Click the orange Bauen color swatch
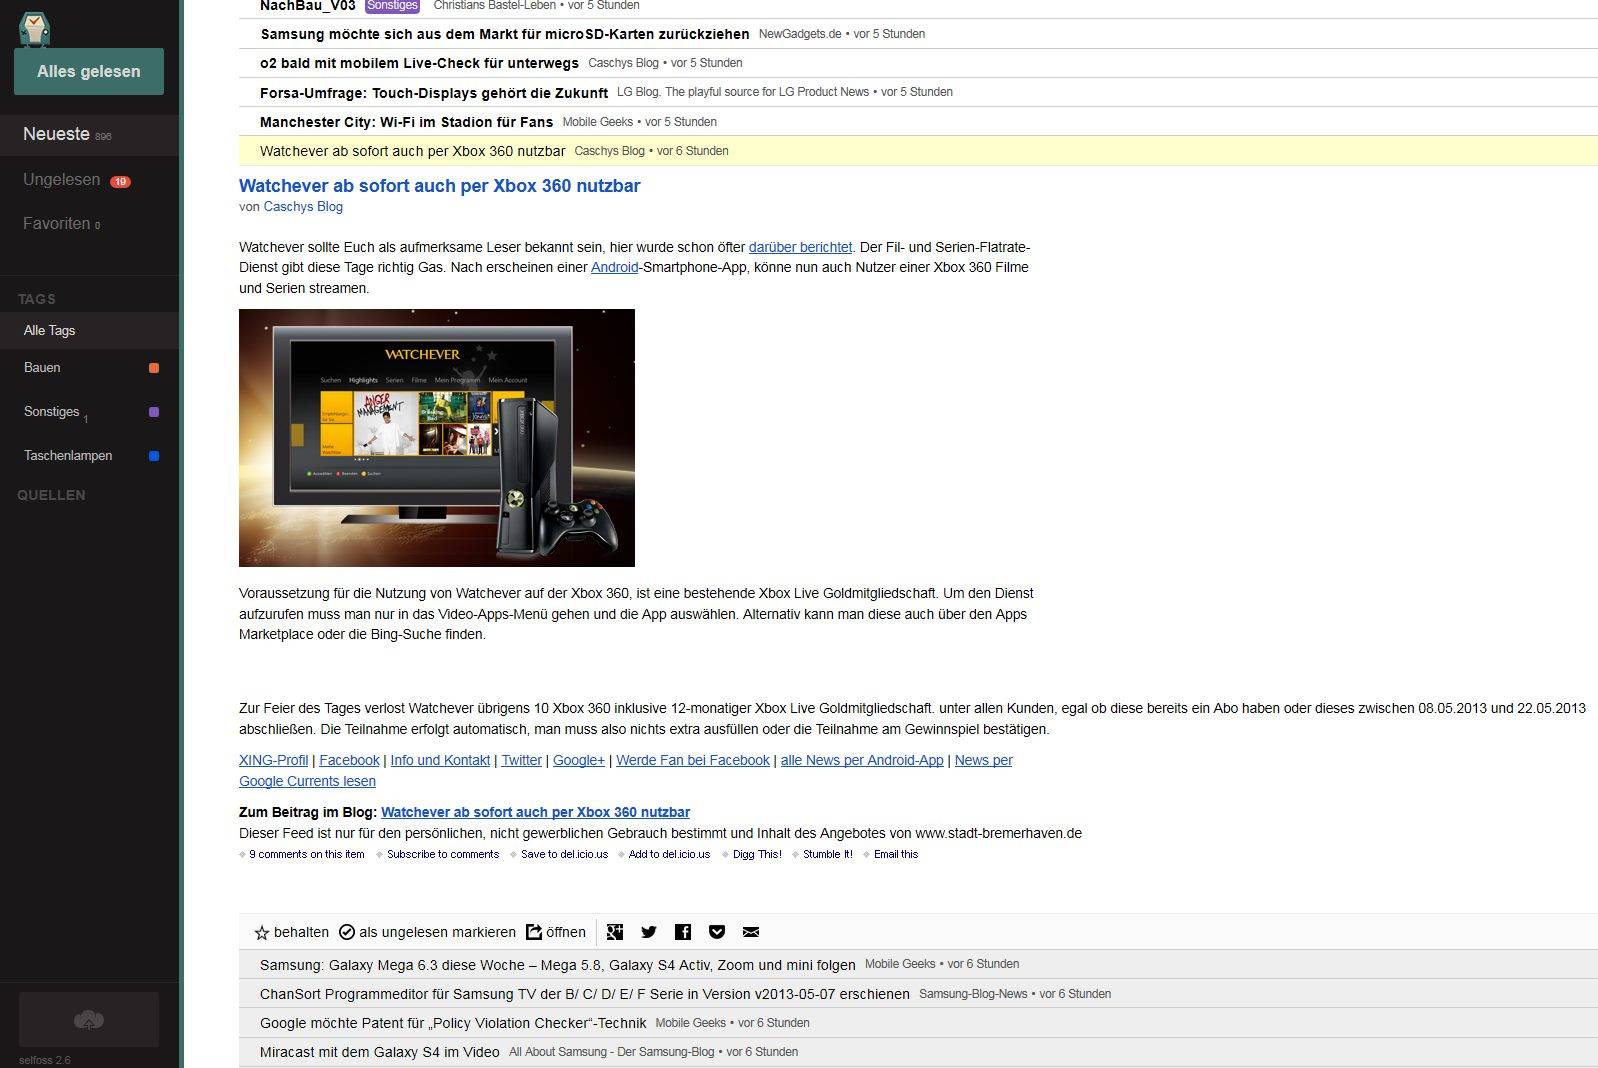 coord(154,368)
